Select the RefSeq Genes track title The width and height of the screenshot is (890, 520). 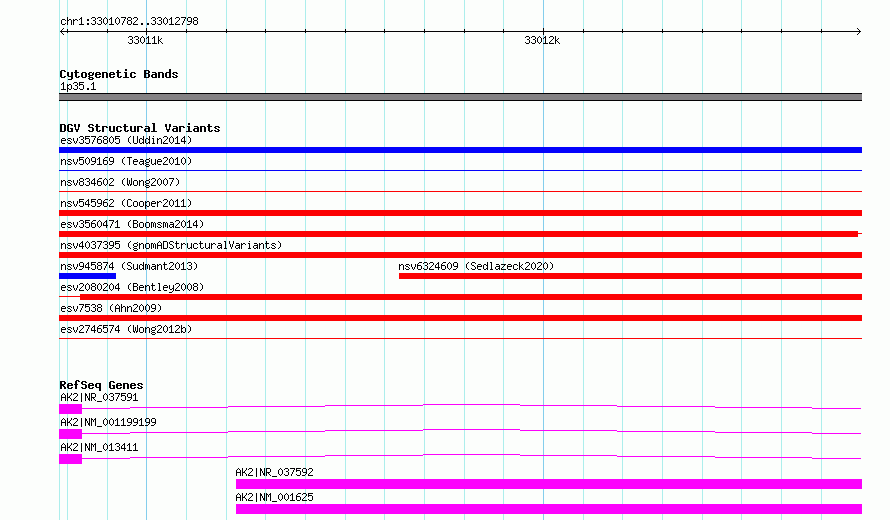coord(101,385)
